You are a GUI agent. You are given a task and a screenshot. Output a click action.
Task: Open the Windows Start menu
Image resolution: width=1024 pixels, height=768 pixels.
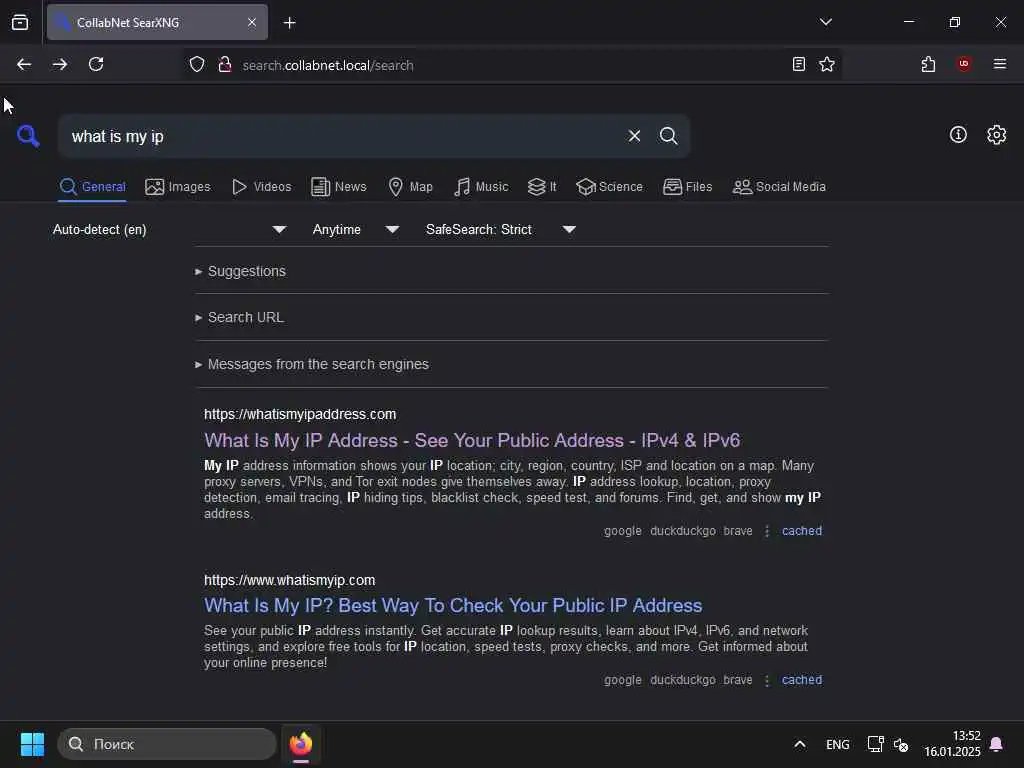pos(32,744)
